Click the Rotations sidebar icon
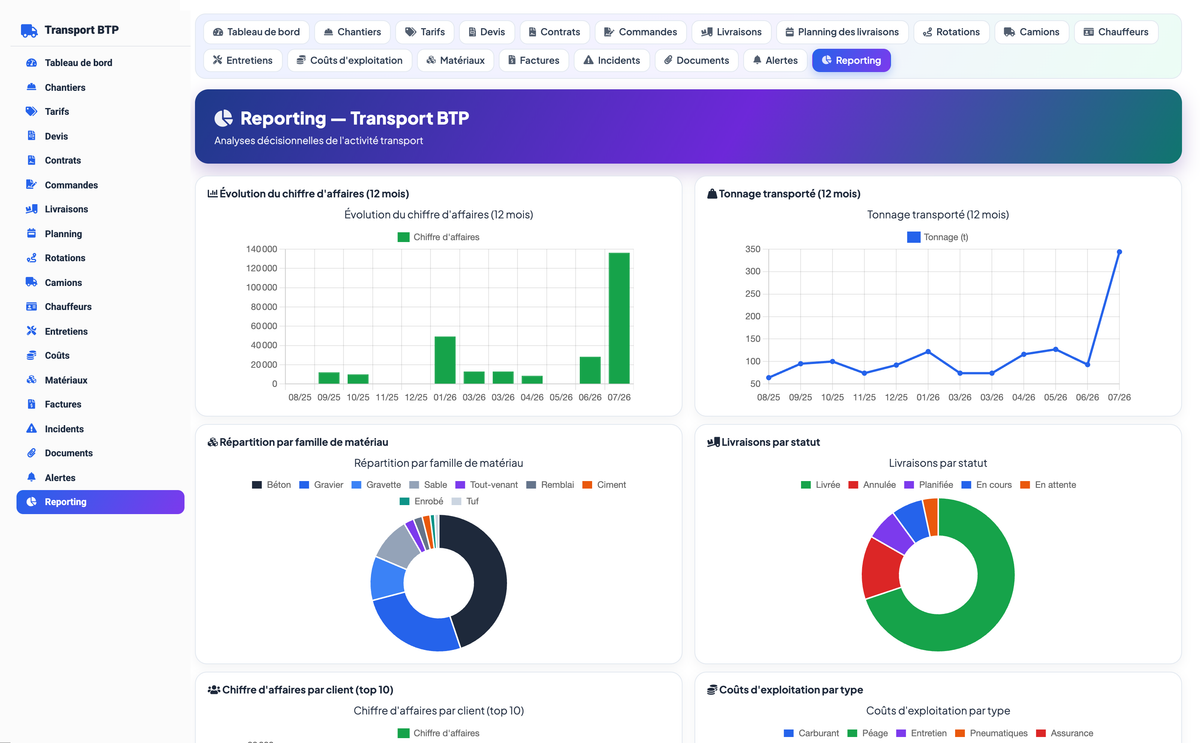The width and height of the screenshot is (1200, 743). click(x=31, y=258)
